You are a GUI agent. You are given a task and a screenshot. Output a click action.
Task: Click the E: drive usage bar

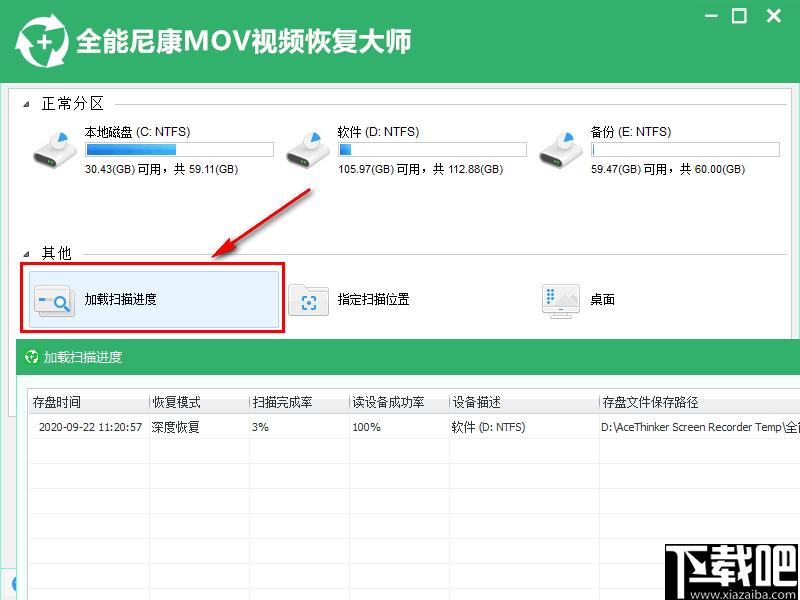685,149
